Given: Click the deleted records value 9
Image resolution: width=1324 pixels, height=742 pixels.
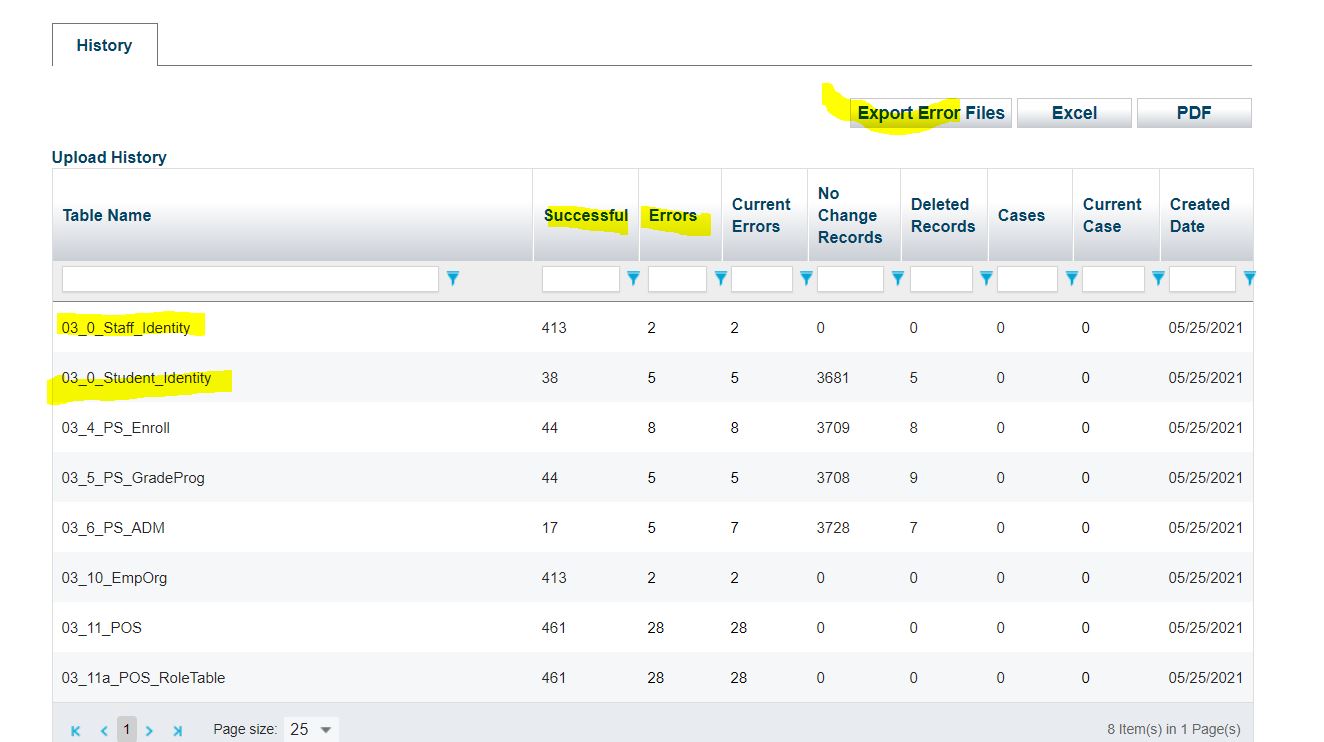Looking at the screenshot, I should 913,478.
